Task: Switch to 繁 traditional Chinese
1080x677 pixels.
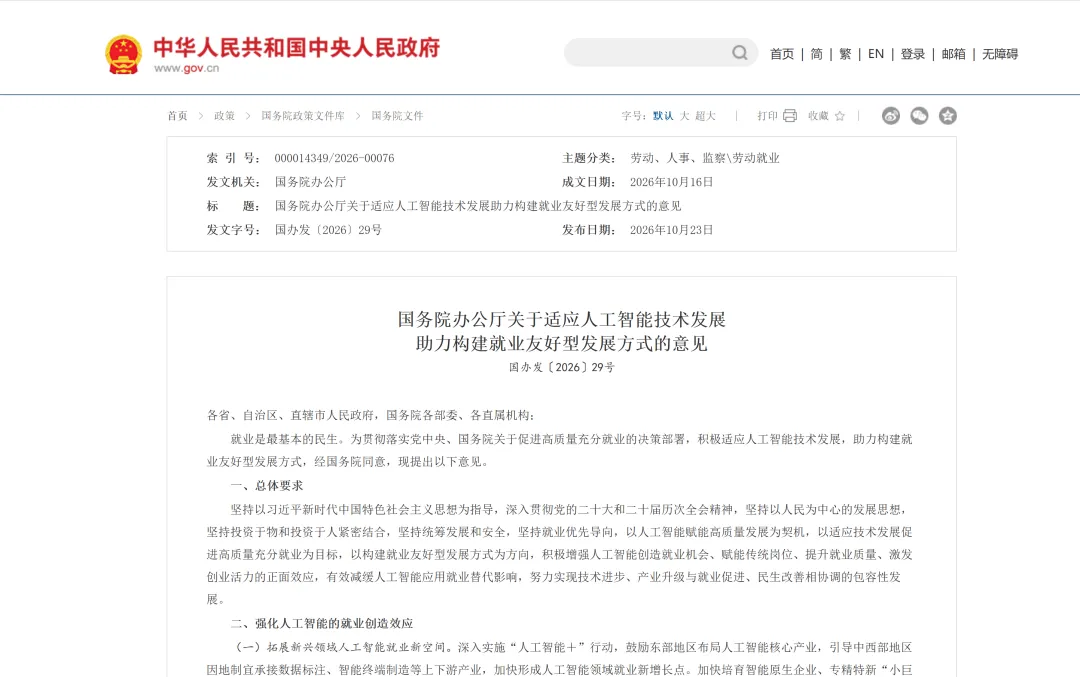Action: point(845,54)
